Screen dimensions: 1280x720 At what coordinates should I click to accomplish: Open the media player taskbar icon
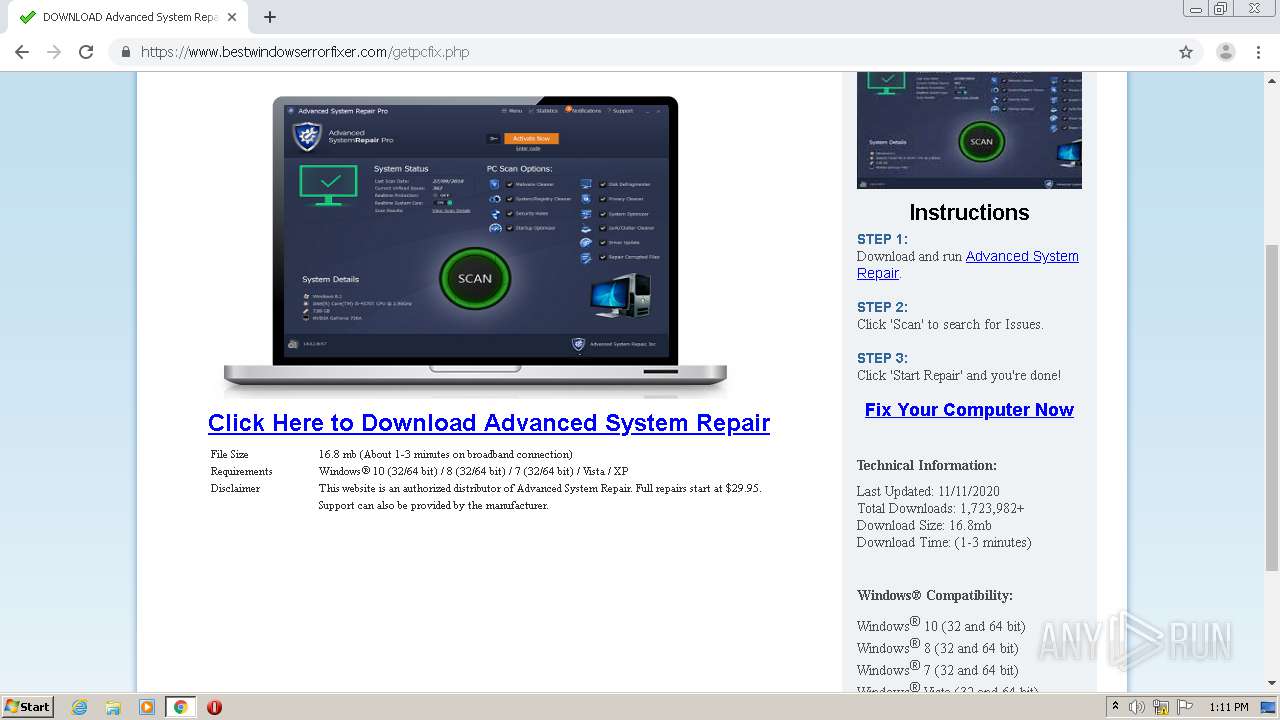click(x=147, y=707)
